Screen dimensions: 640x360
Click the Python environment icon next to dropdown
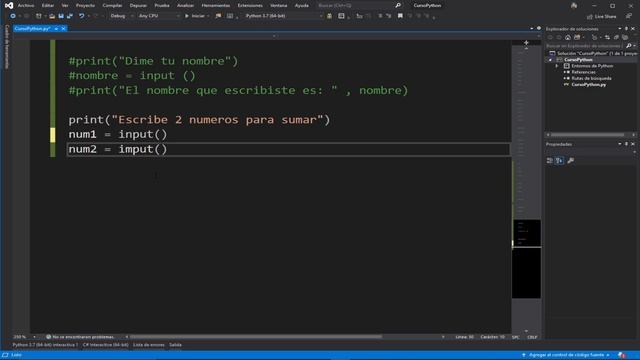[x=329, y=16]
